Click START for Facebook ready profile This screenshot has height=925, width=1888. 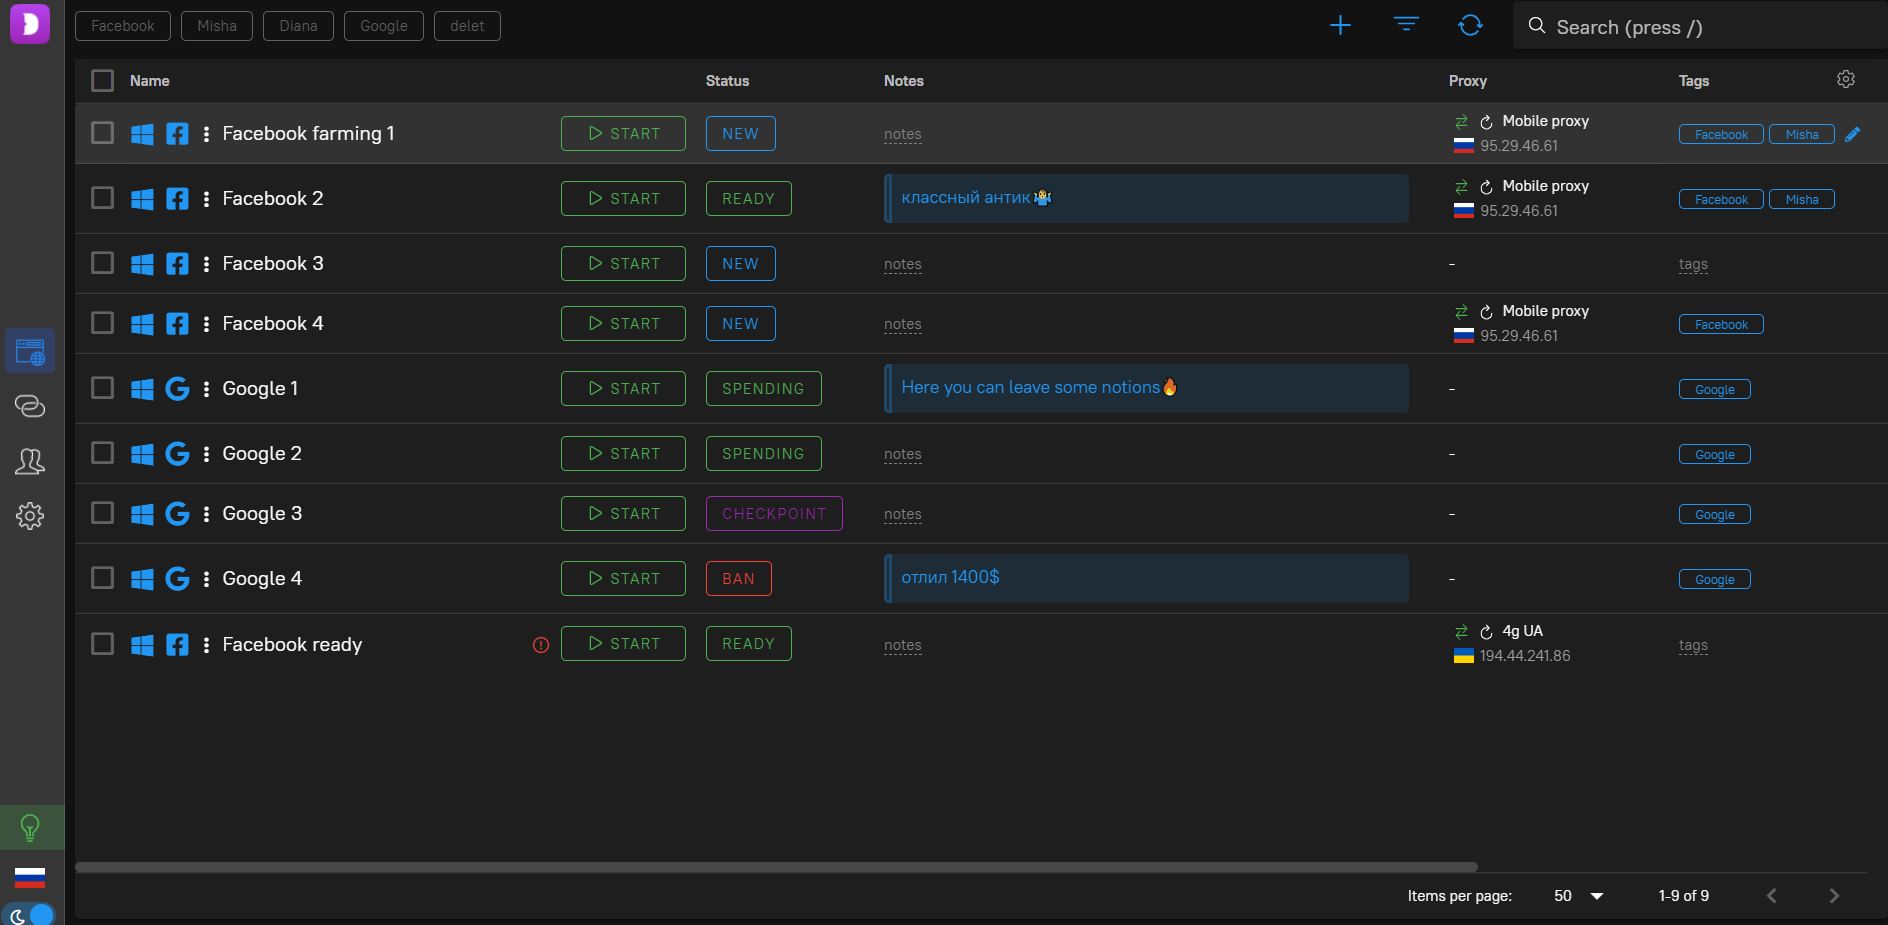pyautogui.click(x=623, y=644)
